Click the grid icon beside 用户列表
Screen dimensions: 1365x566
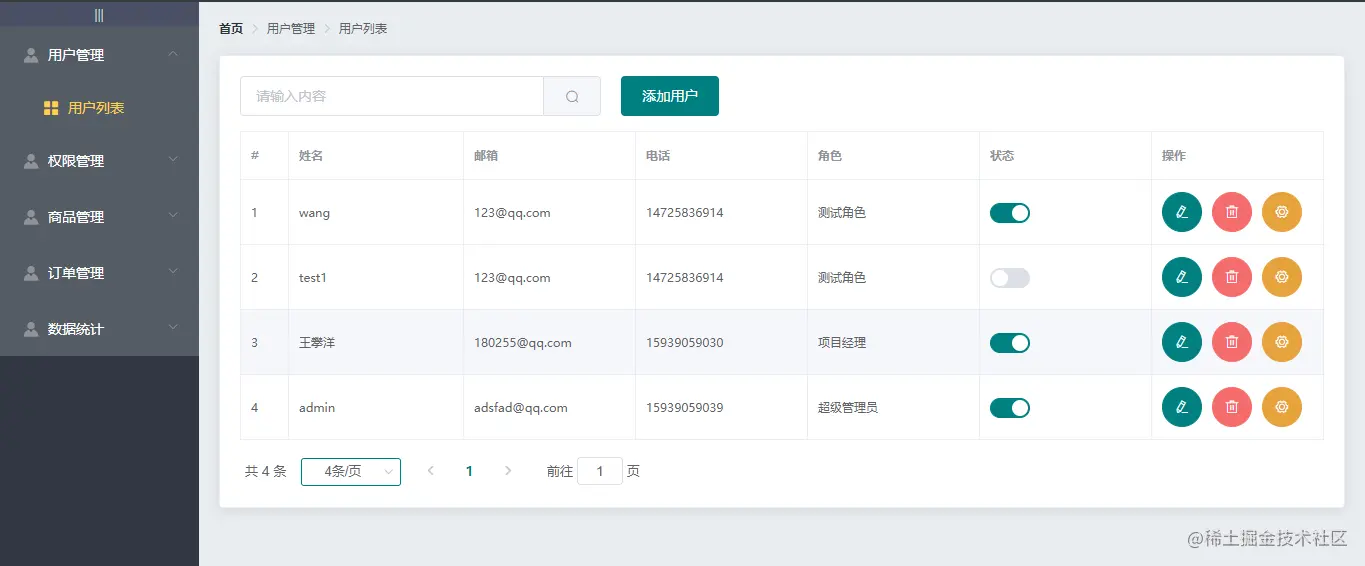(51, 108)
